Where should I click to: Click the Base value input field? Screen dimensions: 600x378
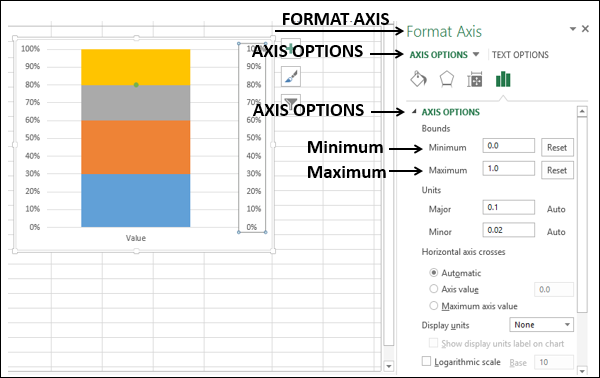point(554,362)
